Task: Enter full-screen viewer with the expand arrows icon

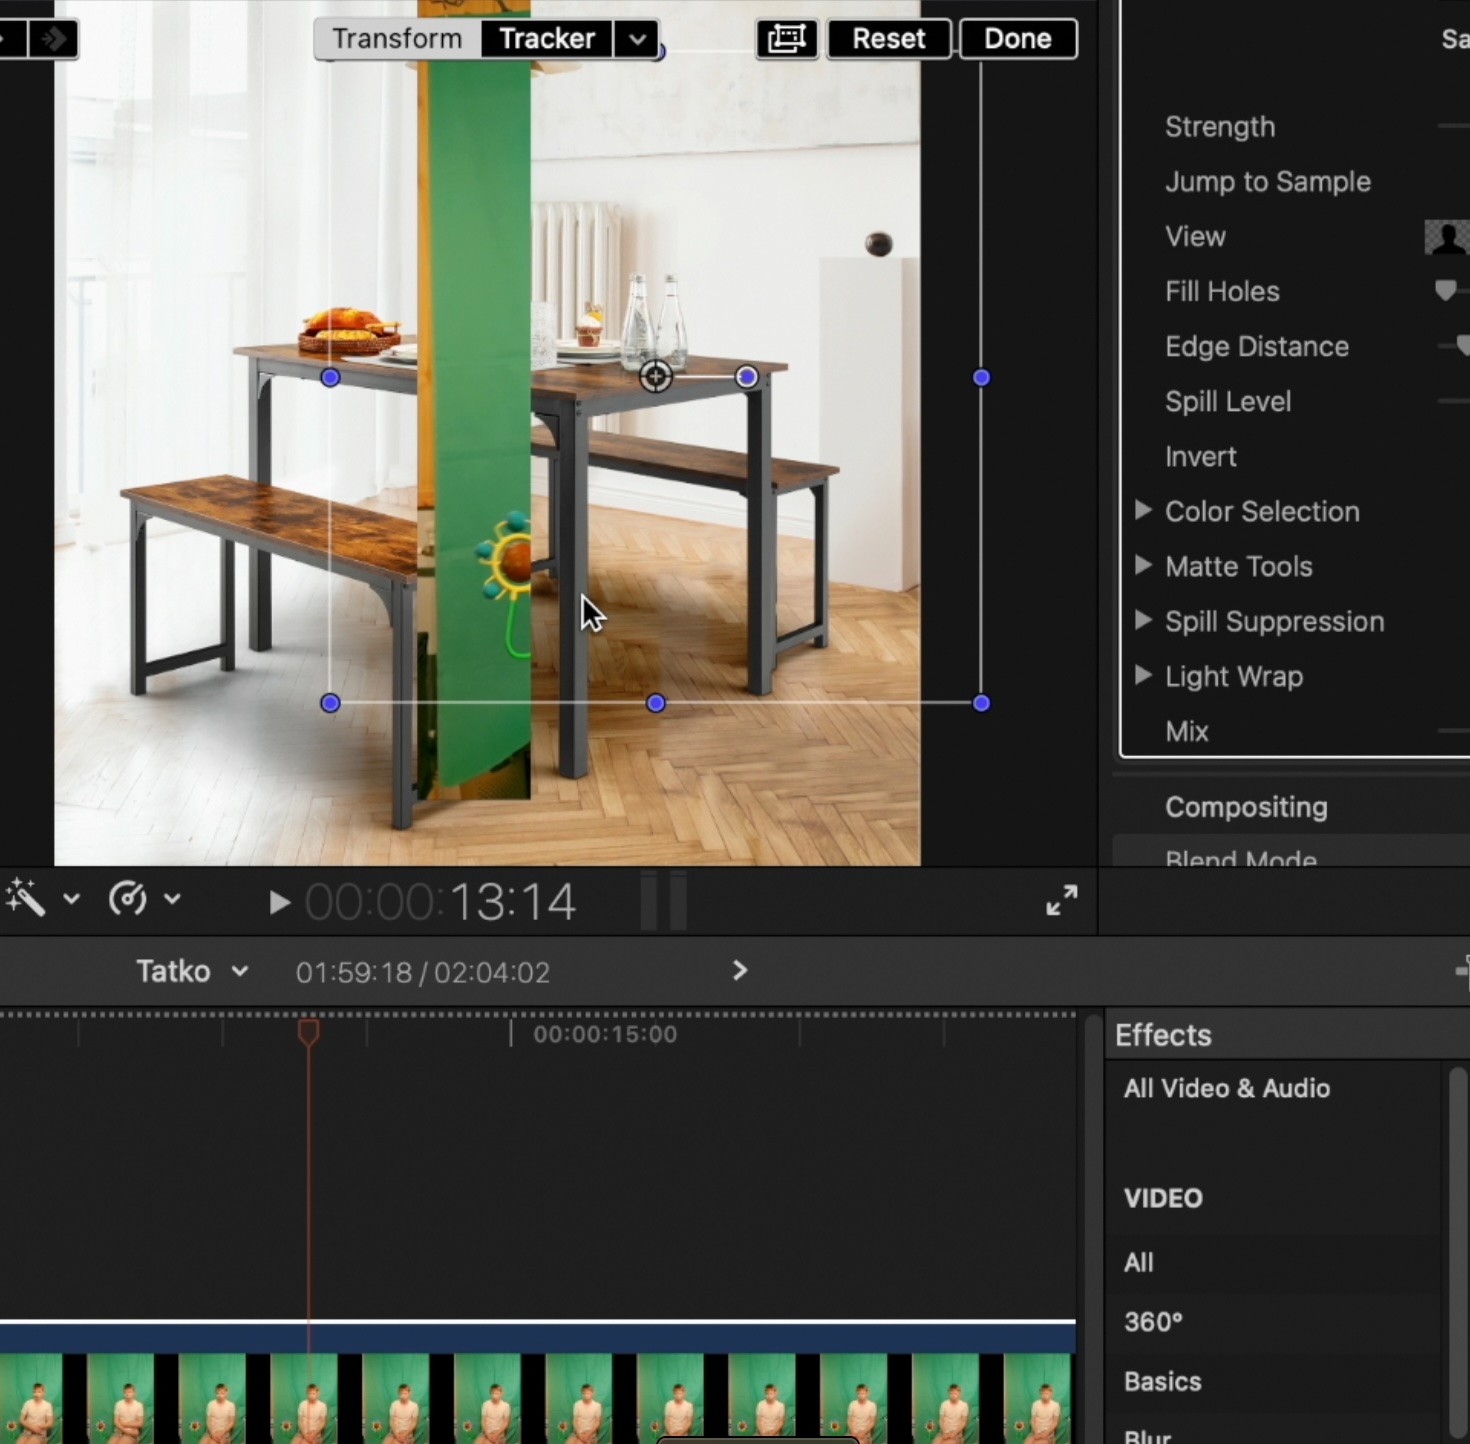Action: tap(1061, 900)
